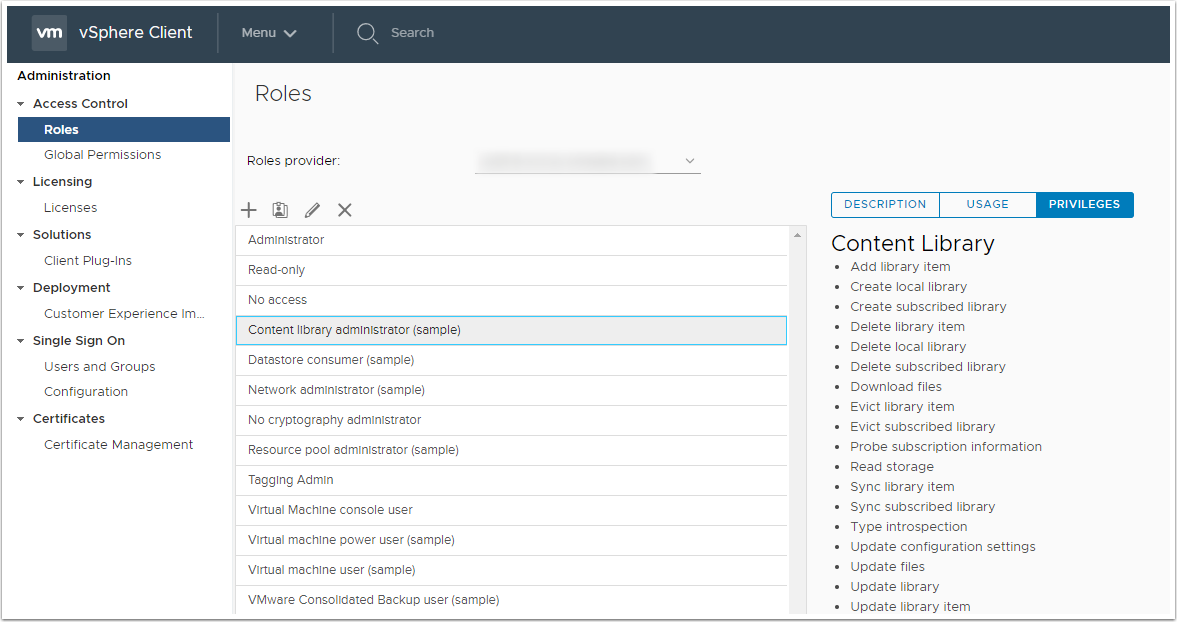Clone the selected role icon
The image size is (1177, 622).
click(x=280, y=210)
